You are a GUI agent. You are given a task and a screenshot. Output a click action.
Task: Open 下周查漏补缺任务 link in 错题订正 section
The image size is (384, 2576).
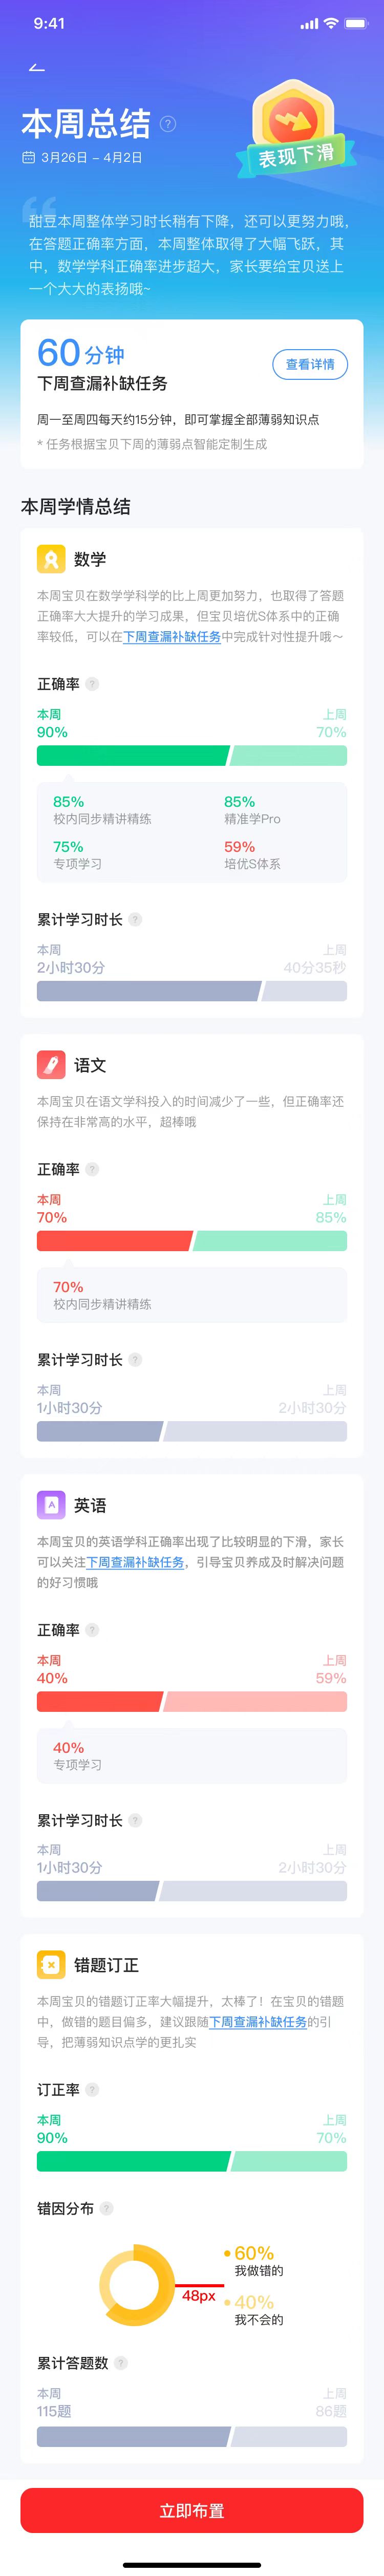[x=257, y=2021]
